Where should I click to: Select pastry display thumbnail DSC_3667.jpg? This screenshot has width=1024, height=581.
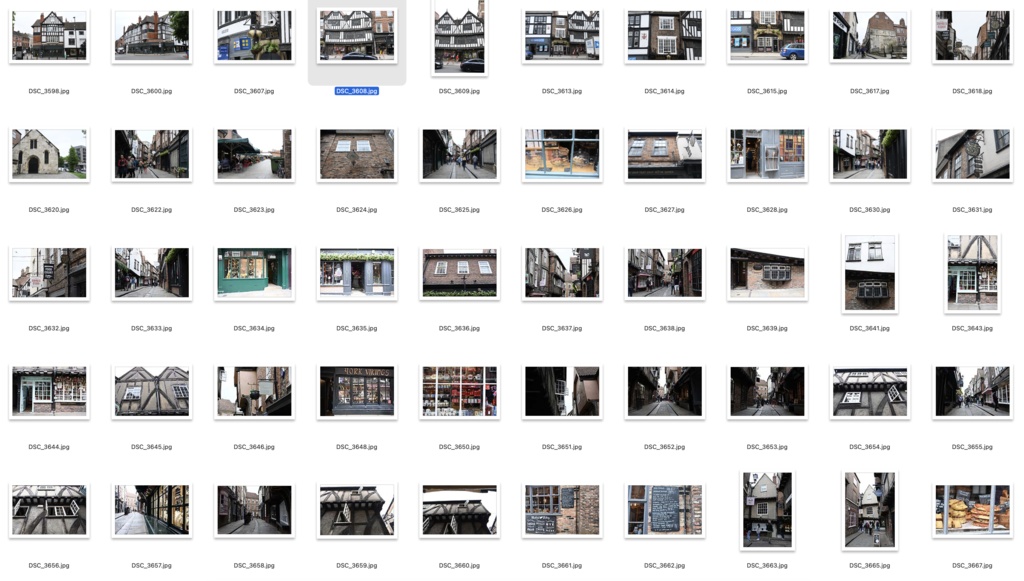pyautogui.click(x=972, y=510)
